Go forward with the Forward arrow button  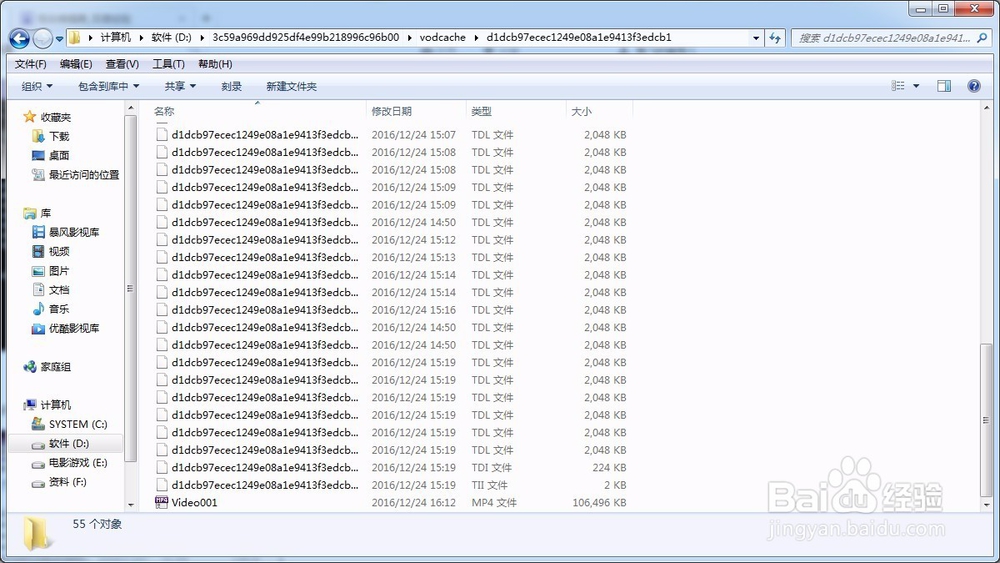(x=42, y=38)
